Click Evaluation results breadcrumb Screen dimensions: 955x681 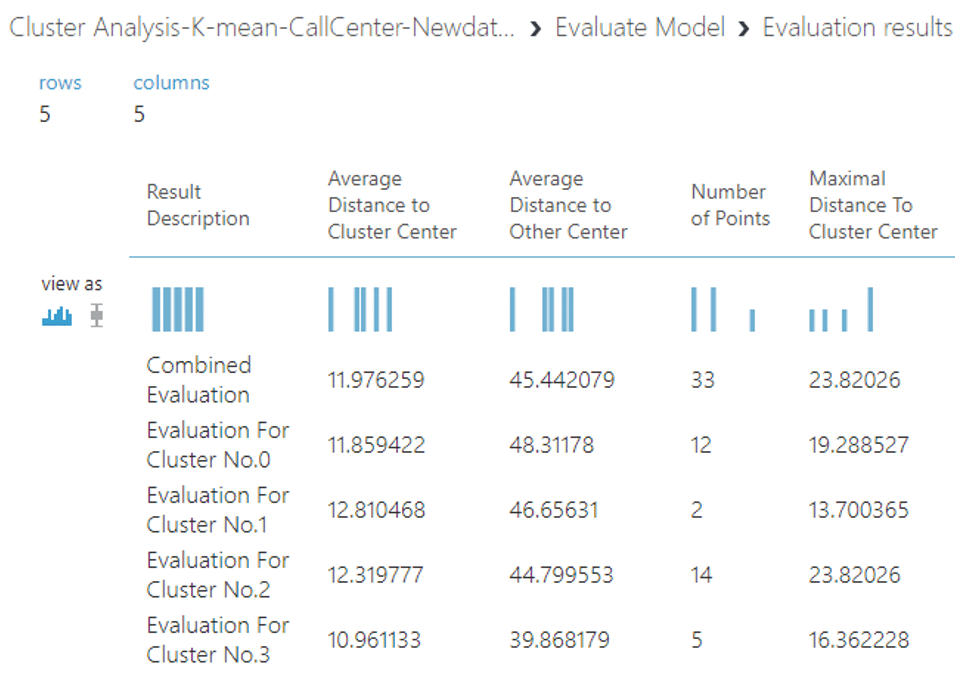(857, 27)
